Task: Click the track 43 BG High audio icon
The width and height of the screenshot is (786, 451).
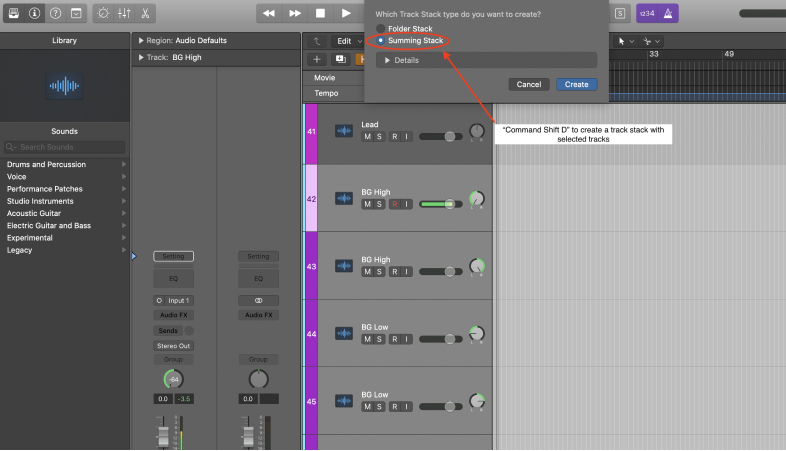Action: pyautogui.click(x=344, y=266)
